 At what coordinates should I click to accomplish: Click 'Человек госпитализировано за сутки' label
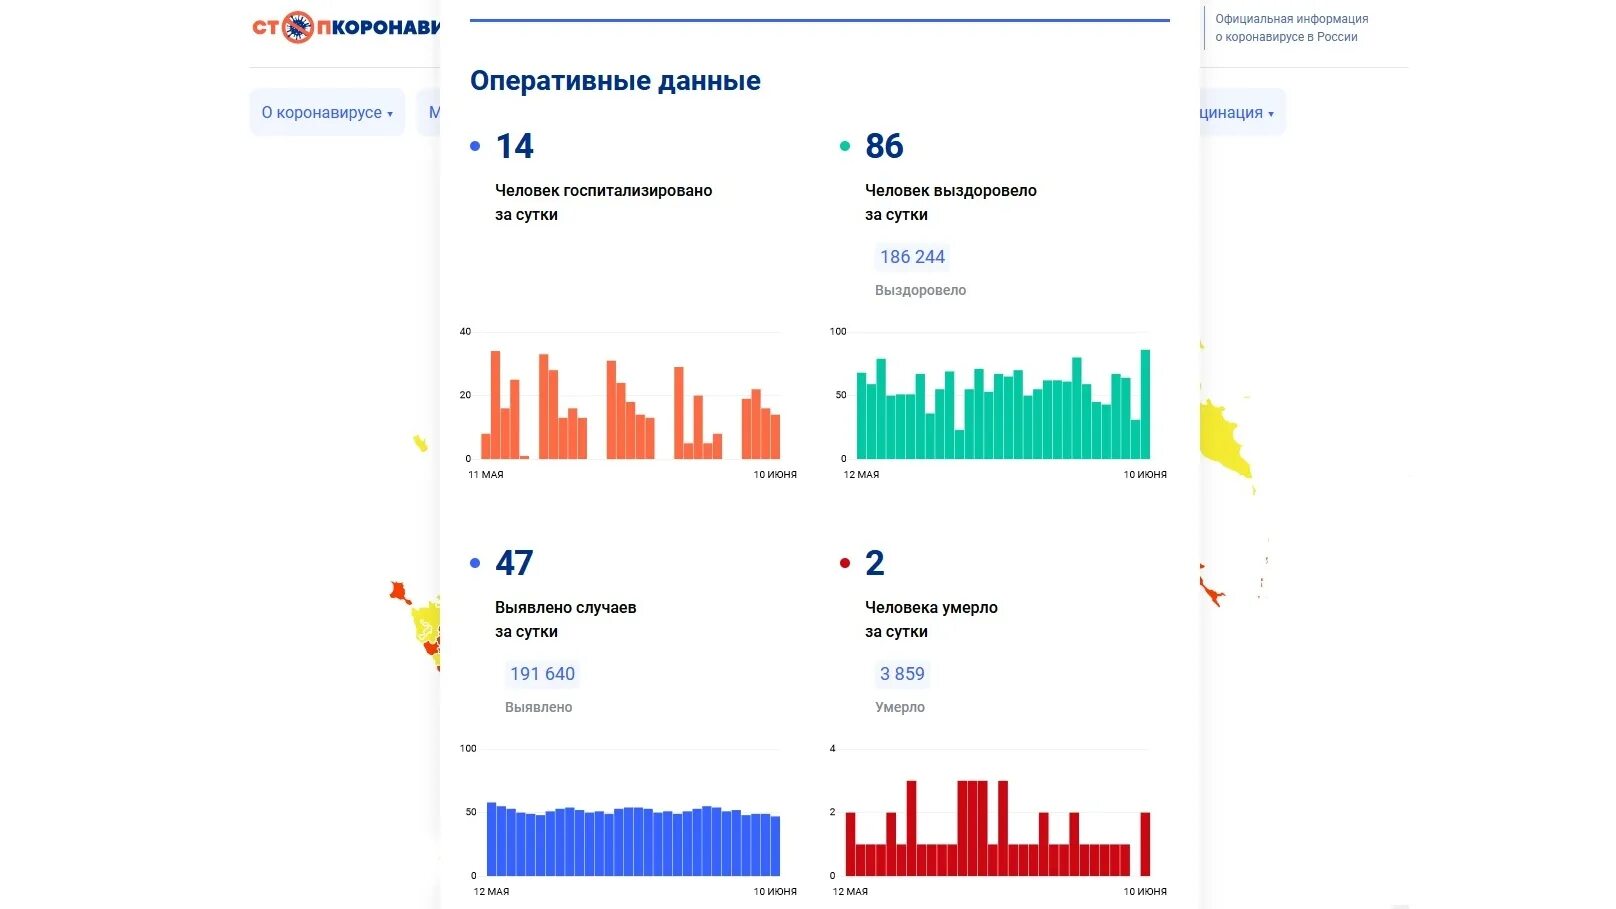click(603, 202)
